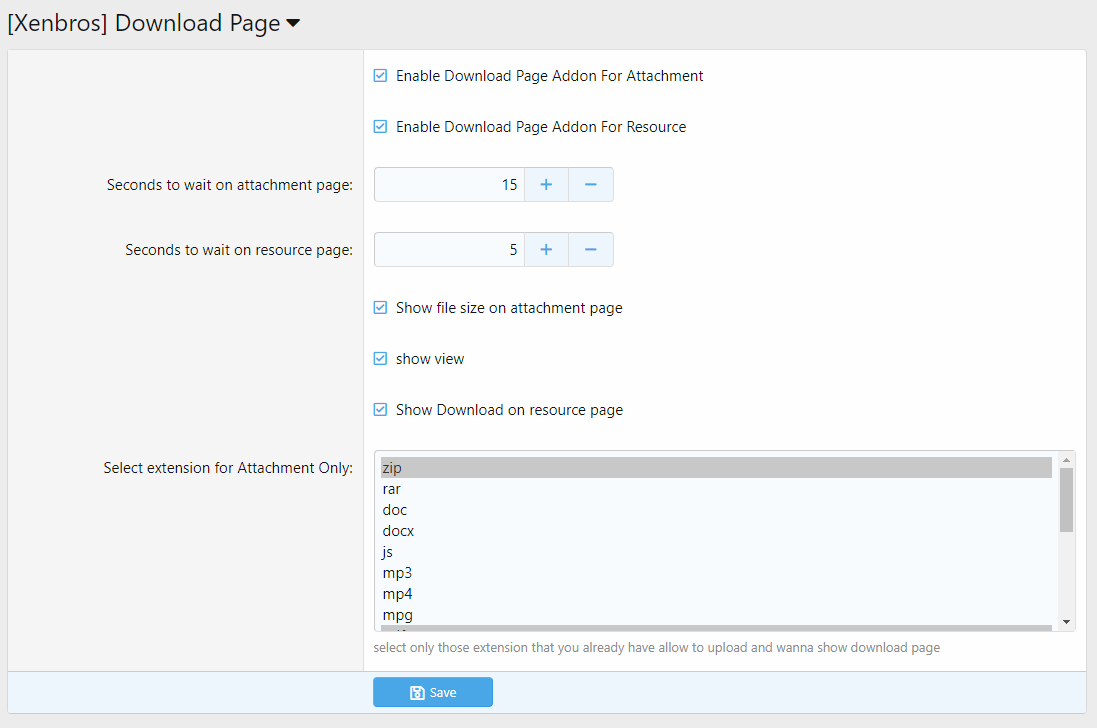Save the download page options
The width and height of the screenshot is (1097, 728).
(433, 692)
